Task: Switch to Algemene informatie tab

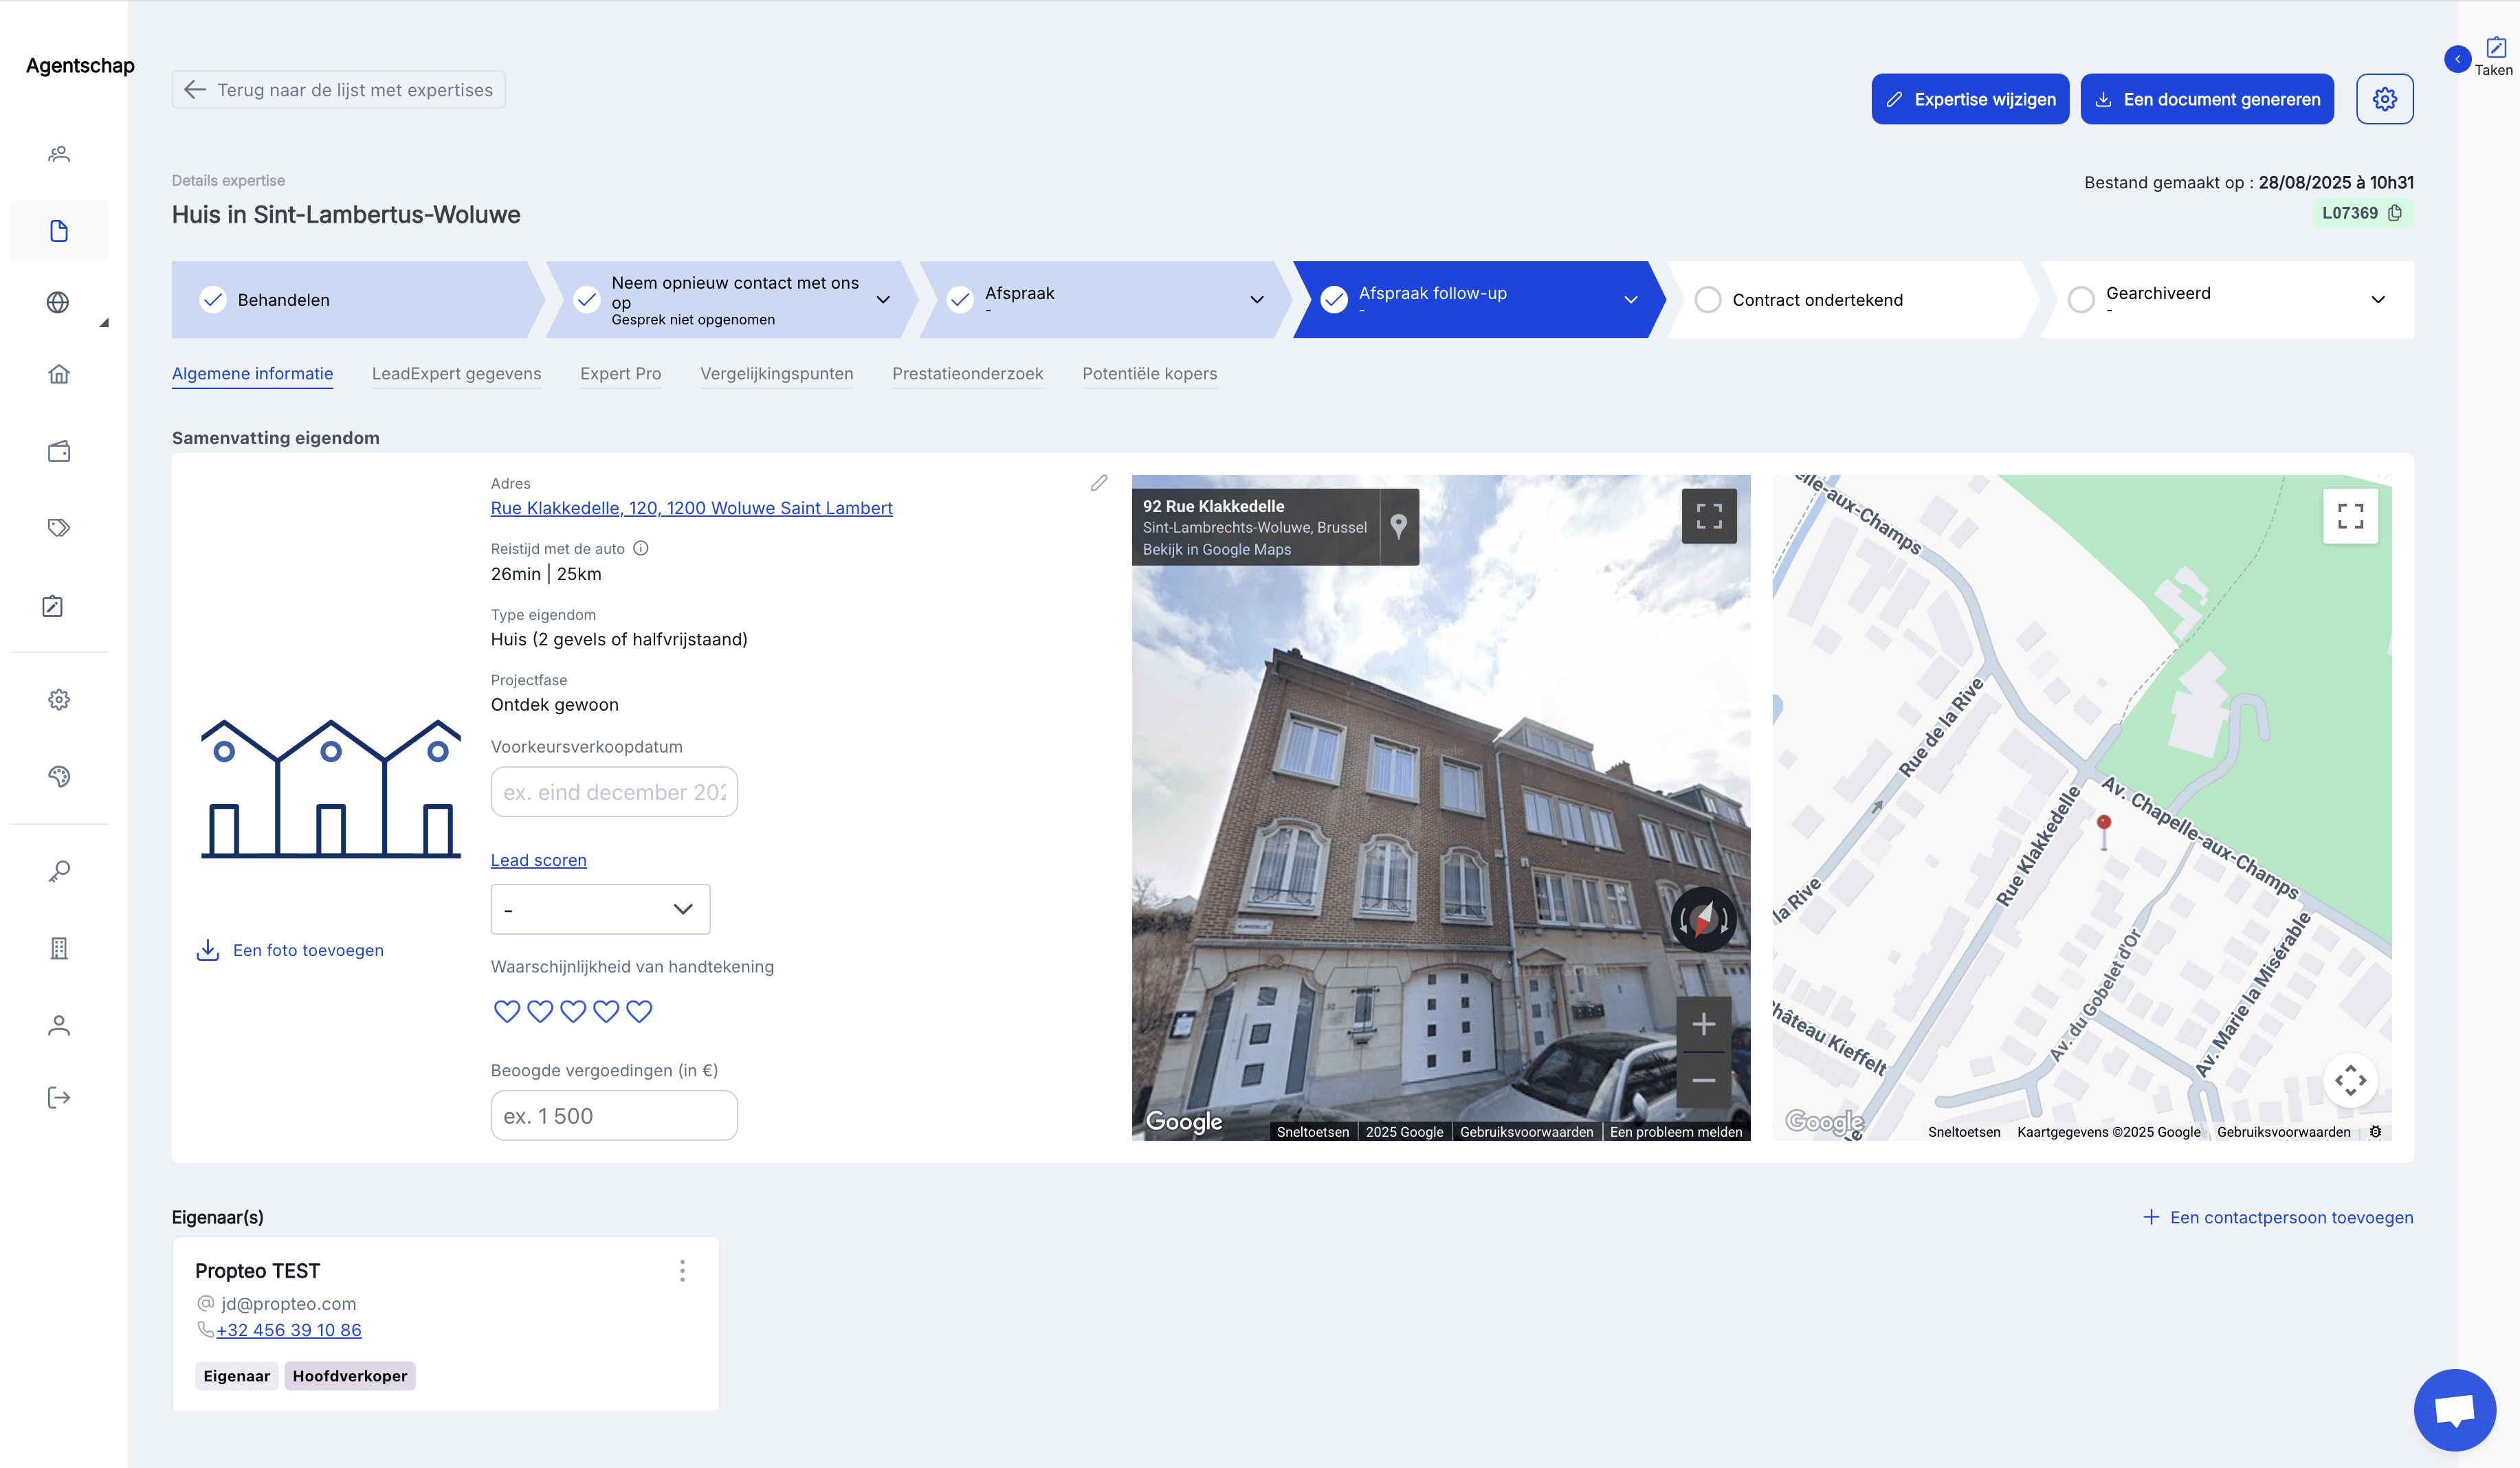Action: pos(252,374)
